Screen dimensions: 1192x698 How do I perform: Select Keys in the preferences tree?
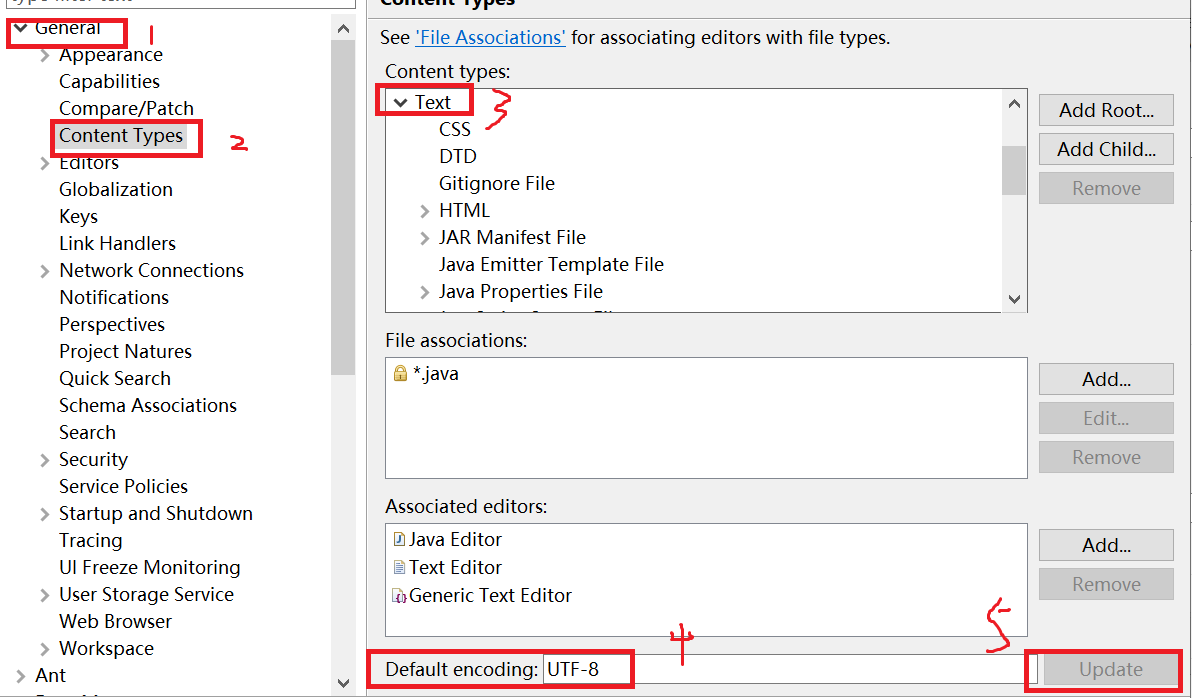tap(78, 217)
